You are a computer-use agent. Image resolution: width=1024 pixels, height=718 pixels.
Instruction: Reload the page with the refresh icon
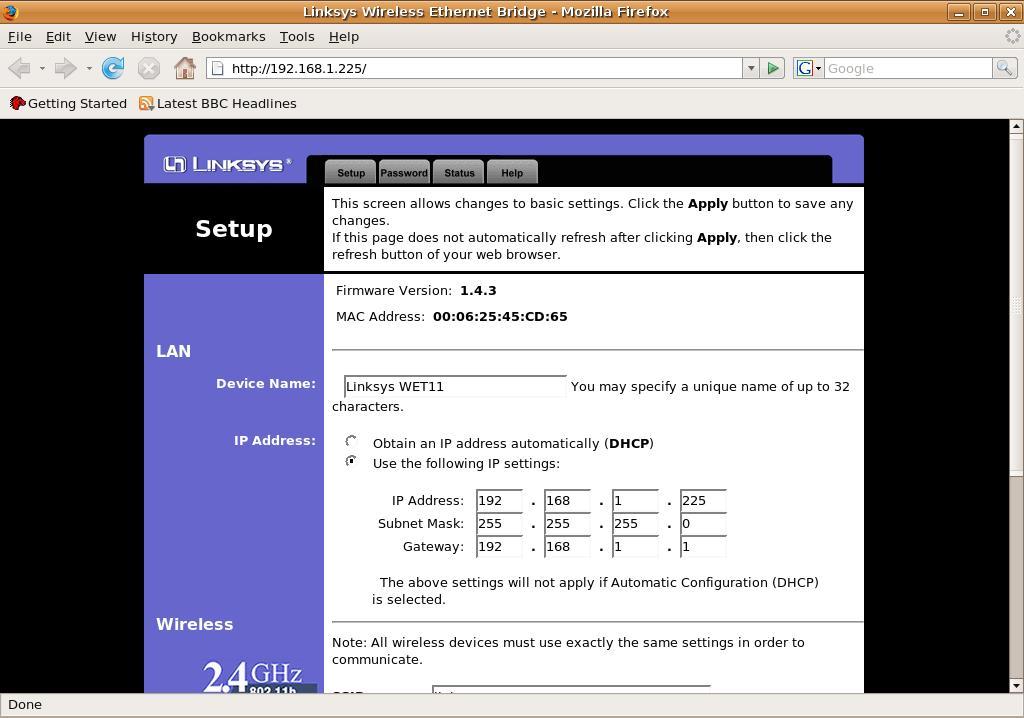(113, 68)
